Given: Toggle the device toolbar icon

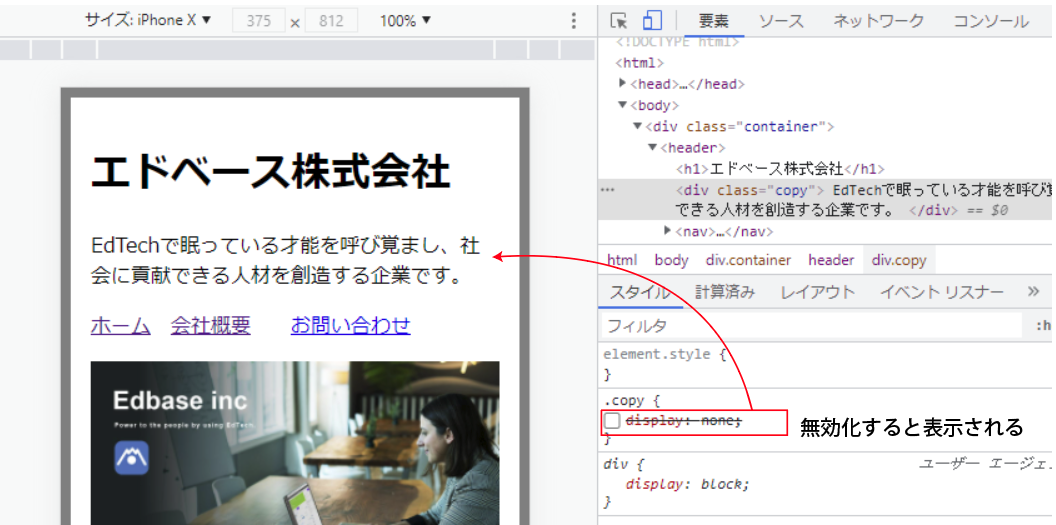Looking at the screenshot, I should click(651, 21).
